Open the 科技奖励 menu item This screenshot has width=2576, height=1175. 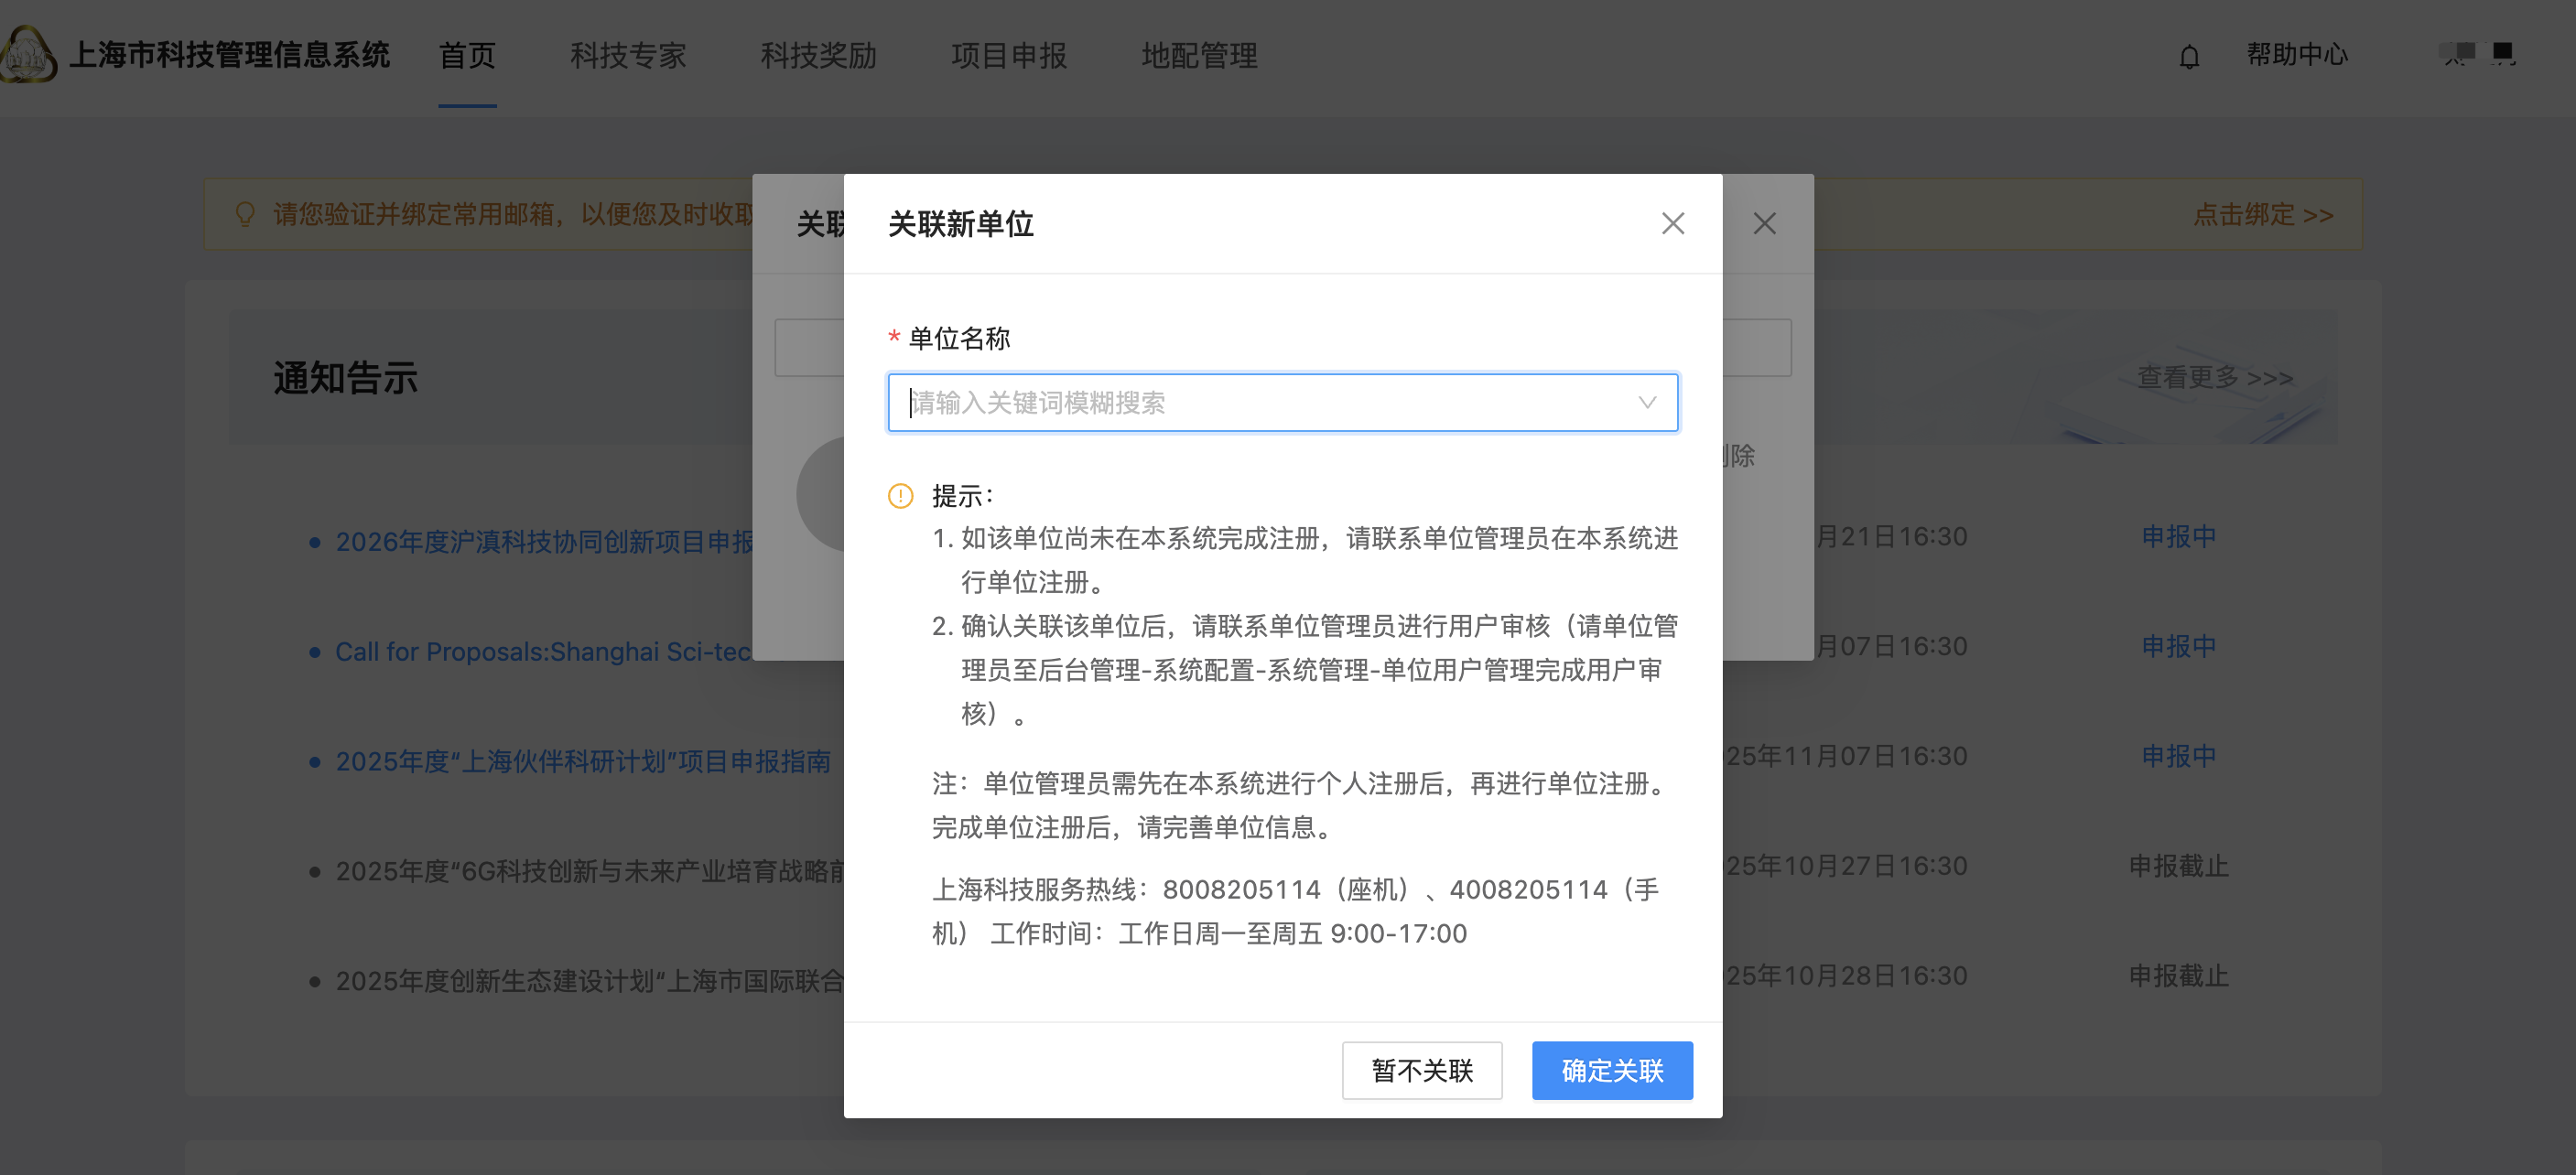tap(818, 56)
